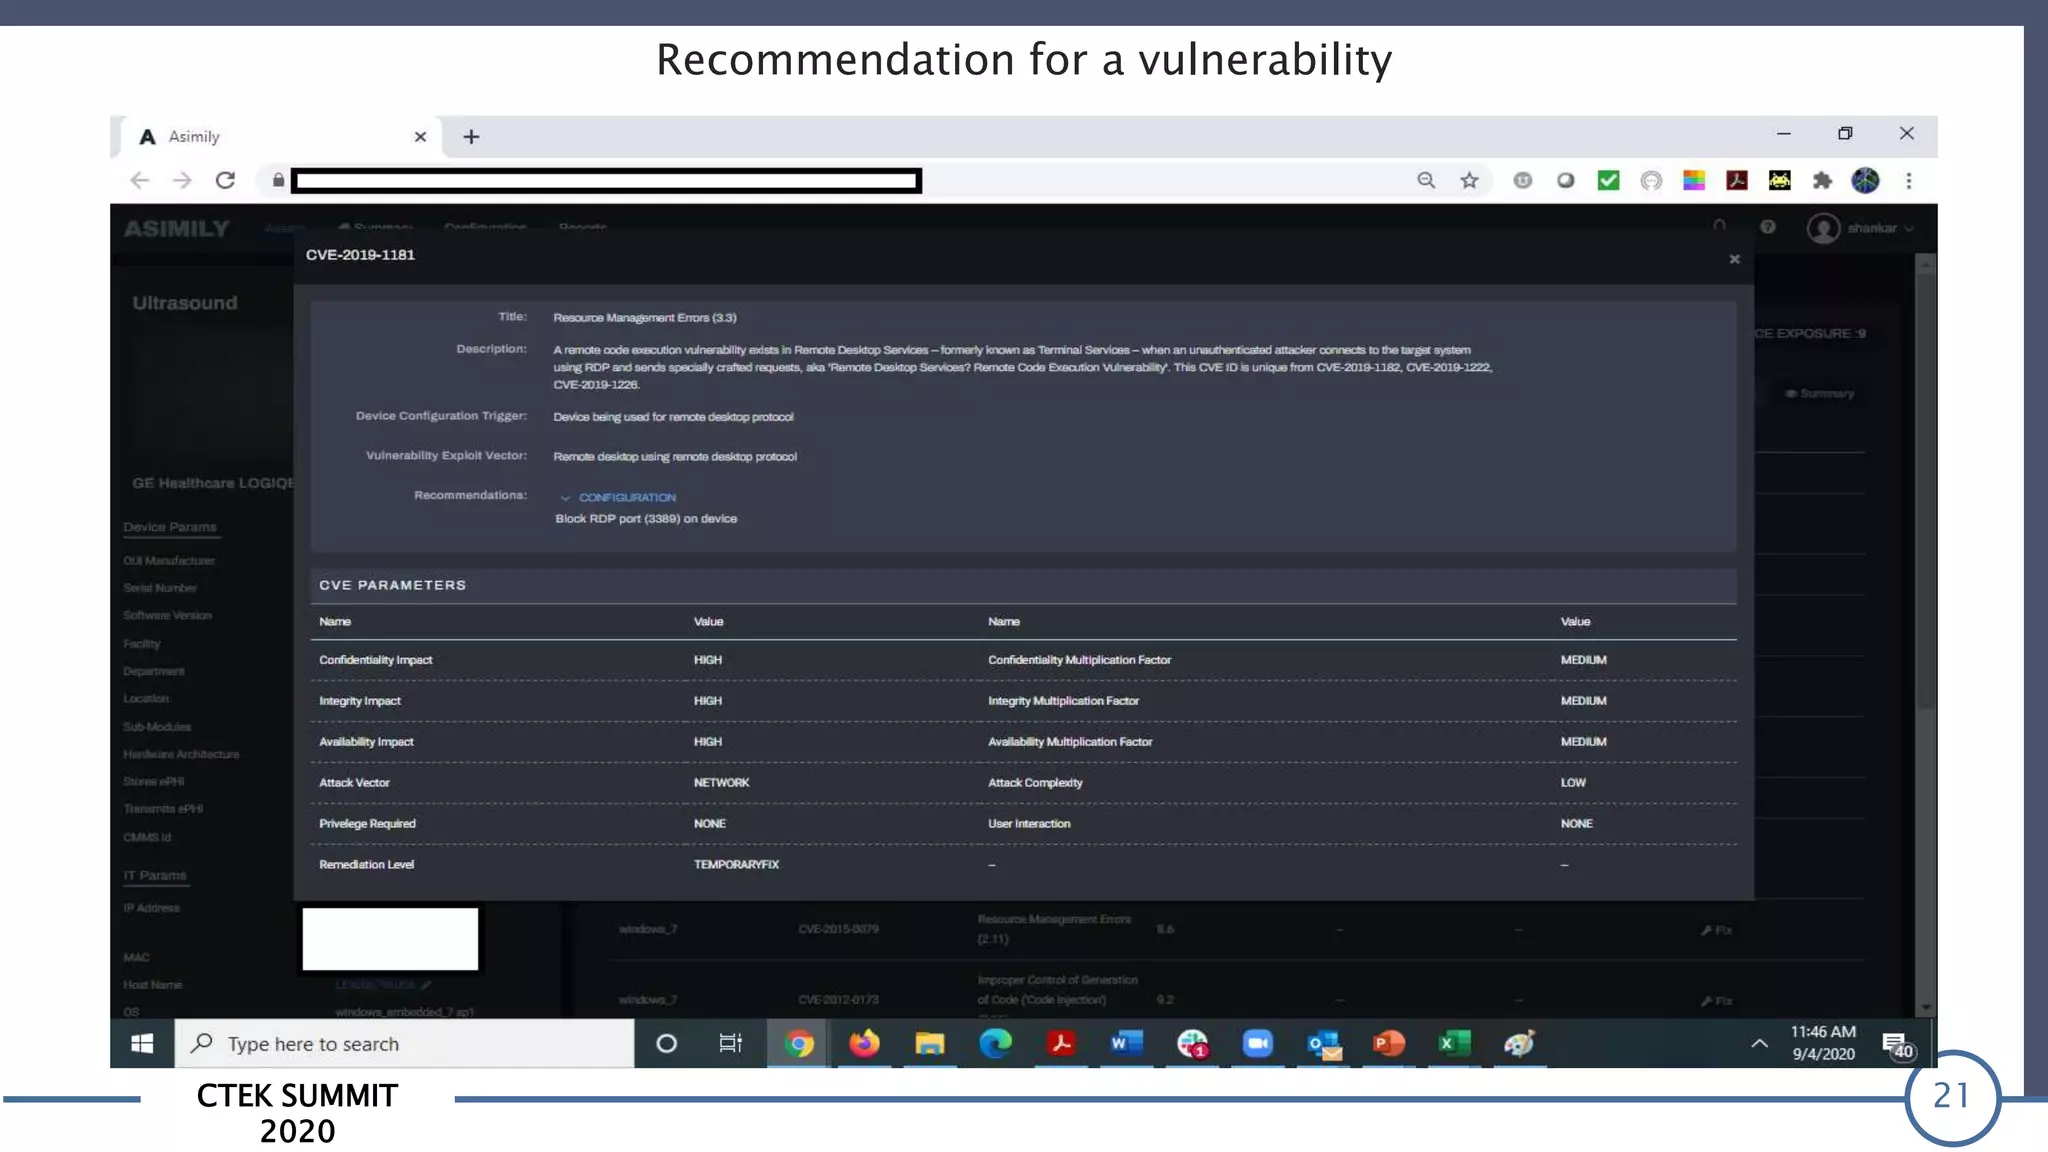The height and width of the screenshot is (1152, 2048).
Task: Open the shankar user dropdown
Action: click(1861, 228)
